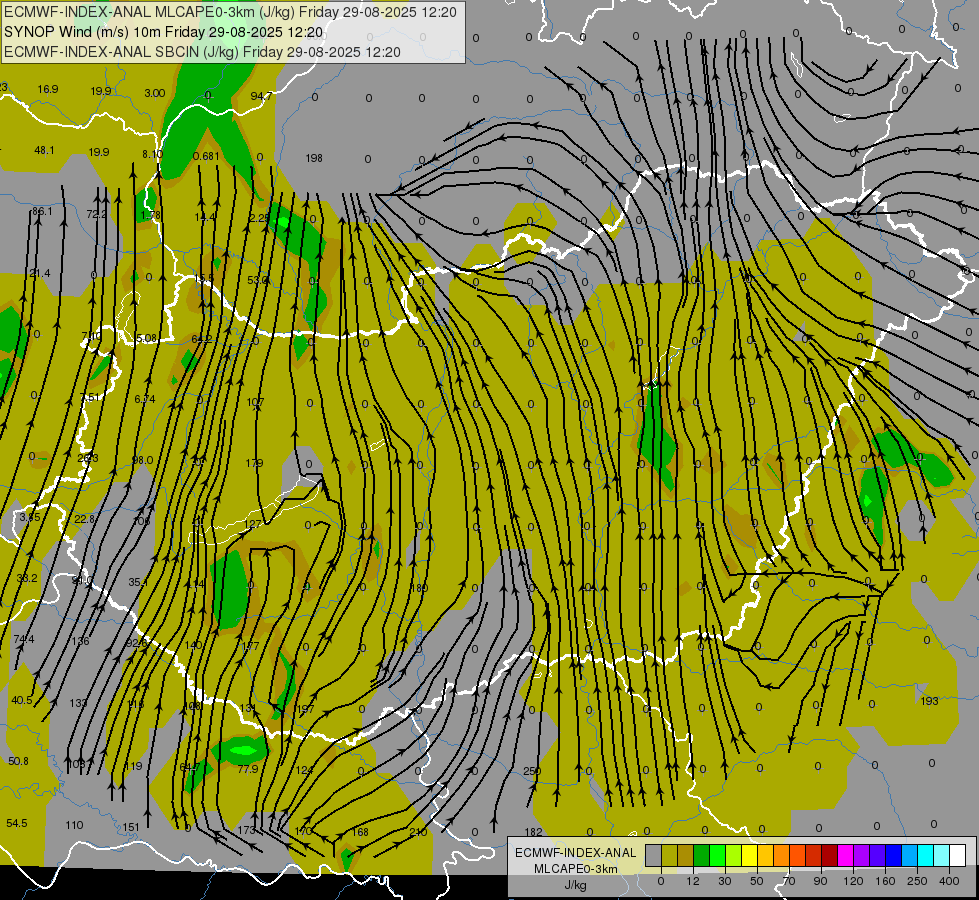Click the map value 210
The width and height of the screenshot is (979, 900).
pos(418,832)
